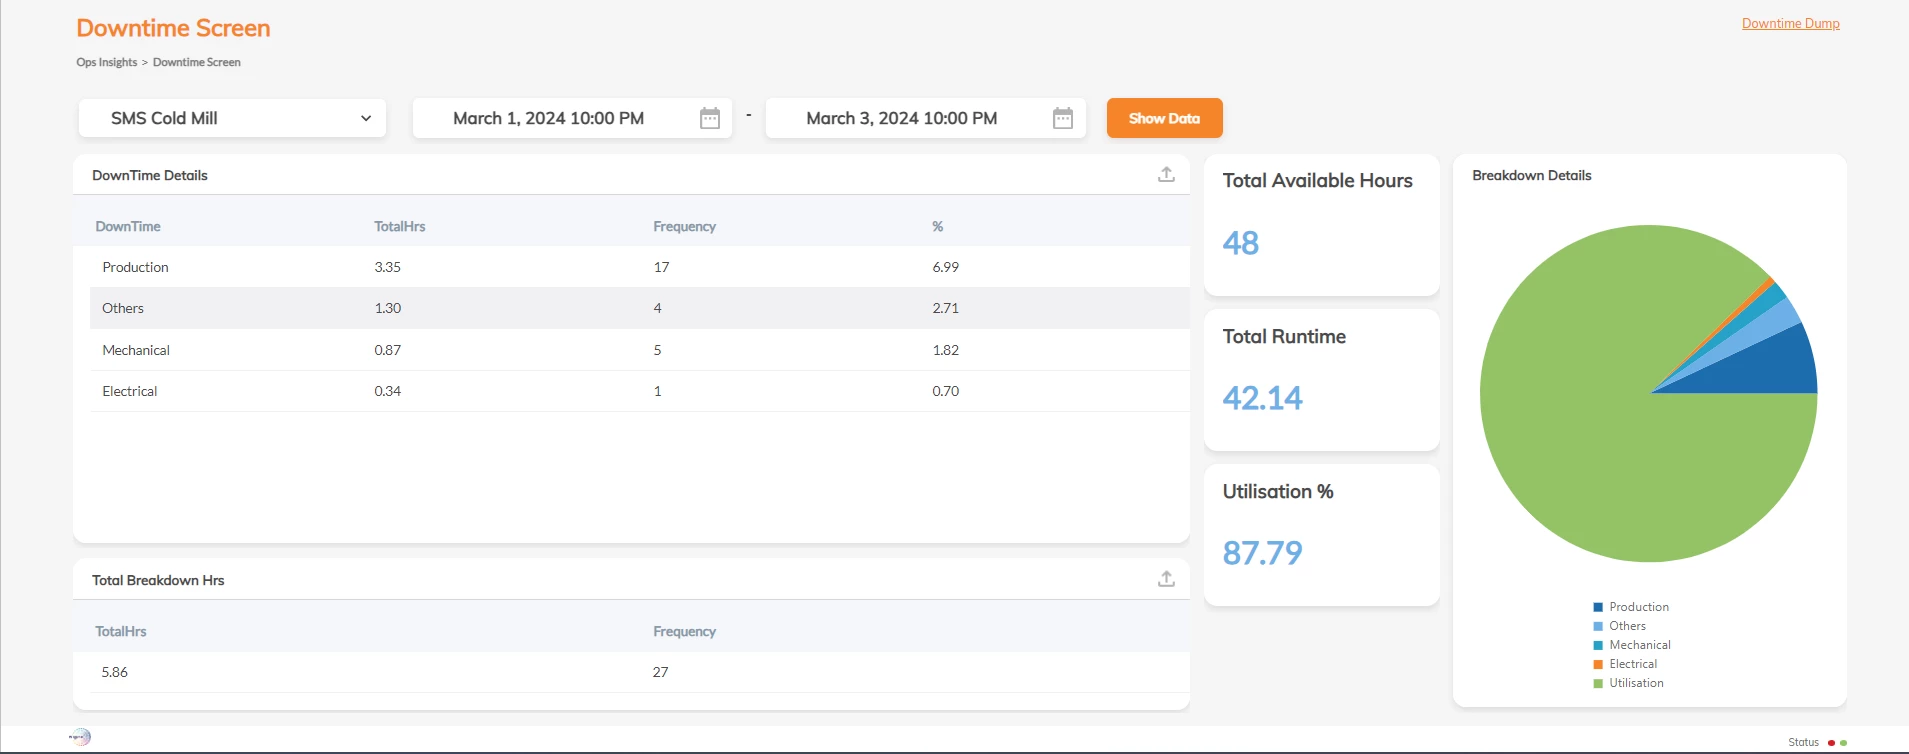Click the 0.87 Mechanical hours value
Screen dimensions: 1909x754
(387, 350)
